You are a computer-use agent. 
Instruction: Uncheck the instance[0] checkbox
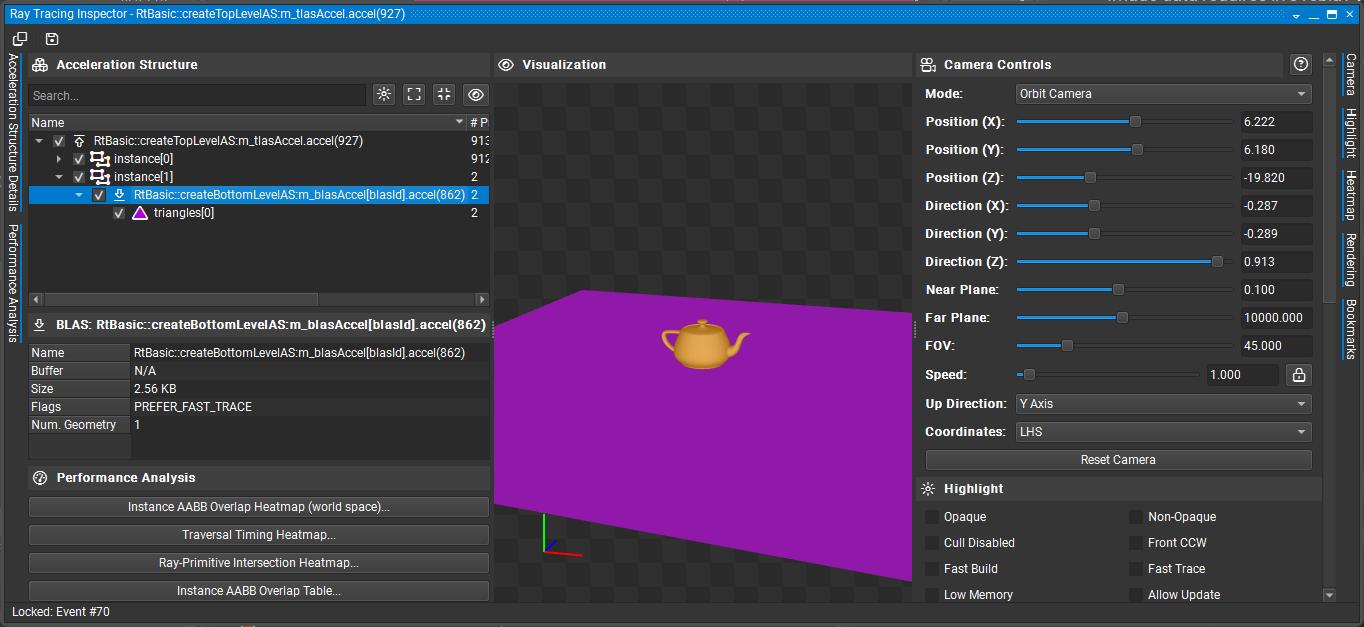79,159
